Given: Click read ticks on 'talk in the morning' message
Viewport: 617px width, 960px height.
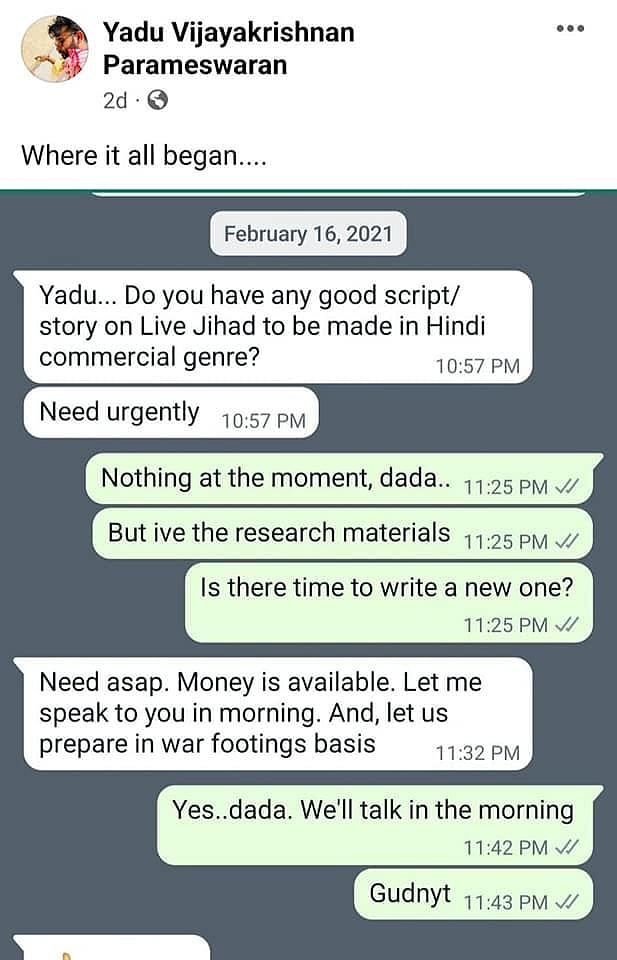Looking at the screenshot, I should point(566,848).
